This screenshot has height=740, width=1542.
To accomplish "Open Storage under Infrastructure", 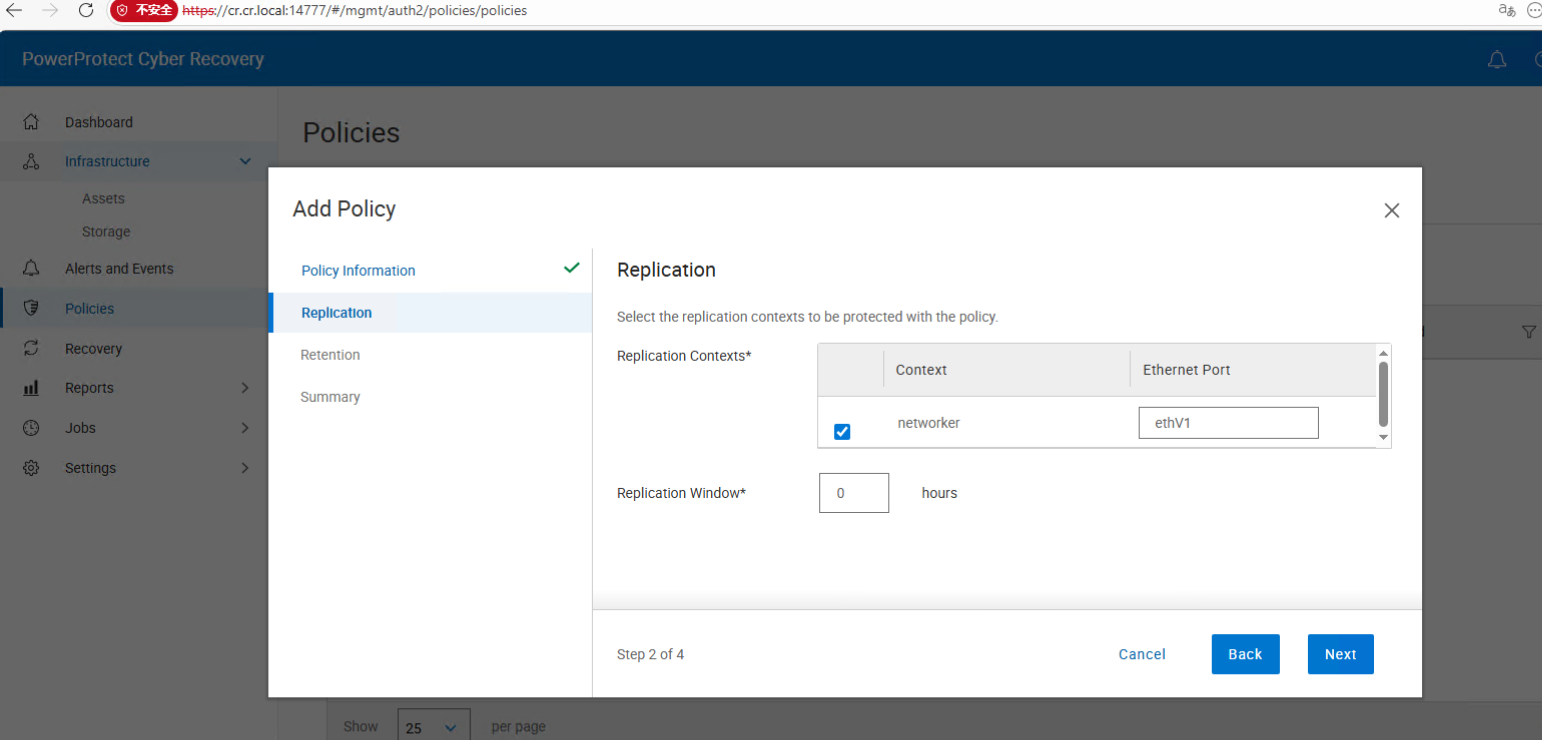I will coord(106,231).
